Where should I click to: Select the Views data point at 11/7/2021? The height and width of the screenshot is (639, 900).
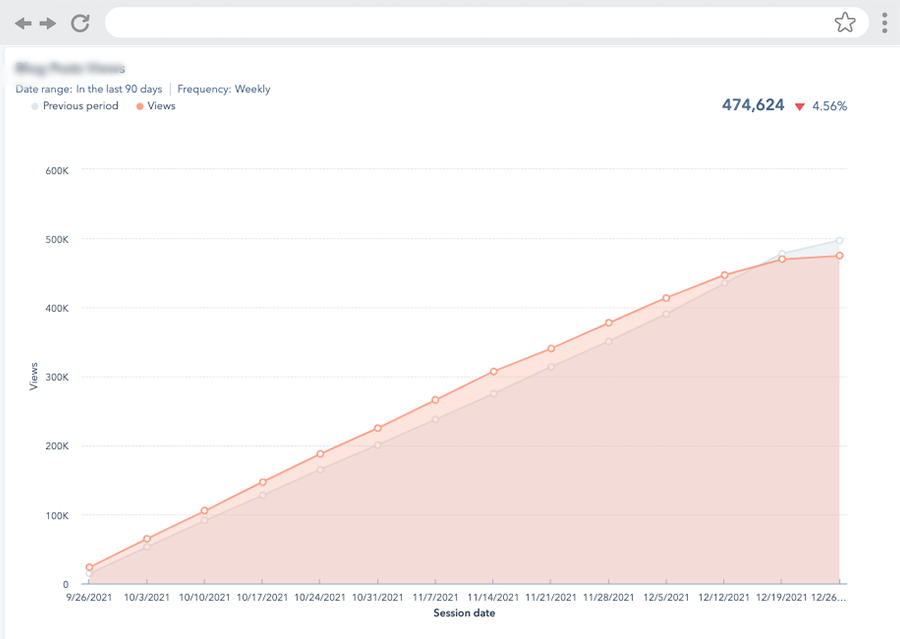(435, 400)
